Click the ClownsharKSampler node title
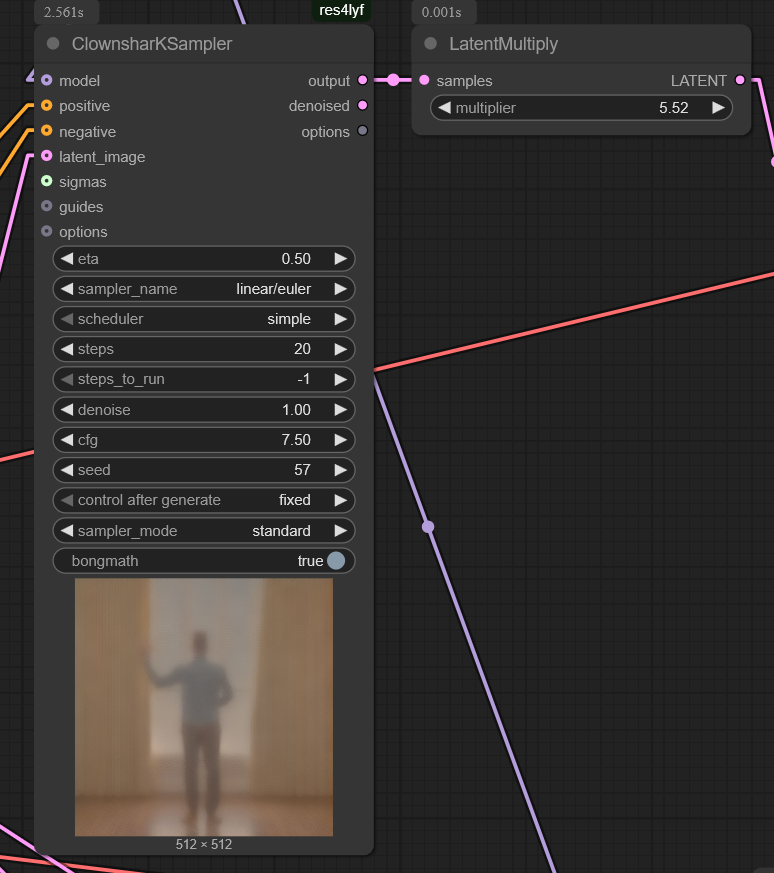 [152, 44]
